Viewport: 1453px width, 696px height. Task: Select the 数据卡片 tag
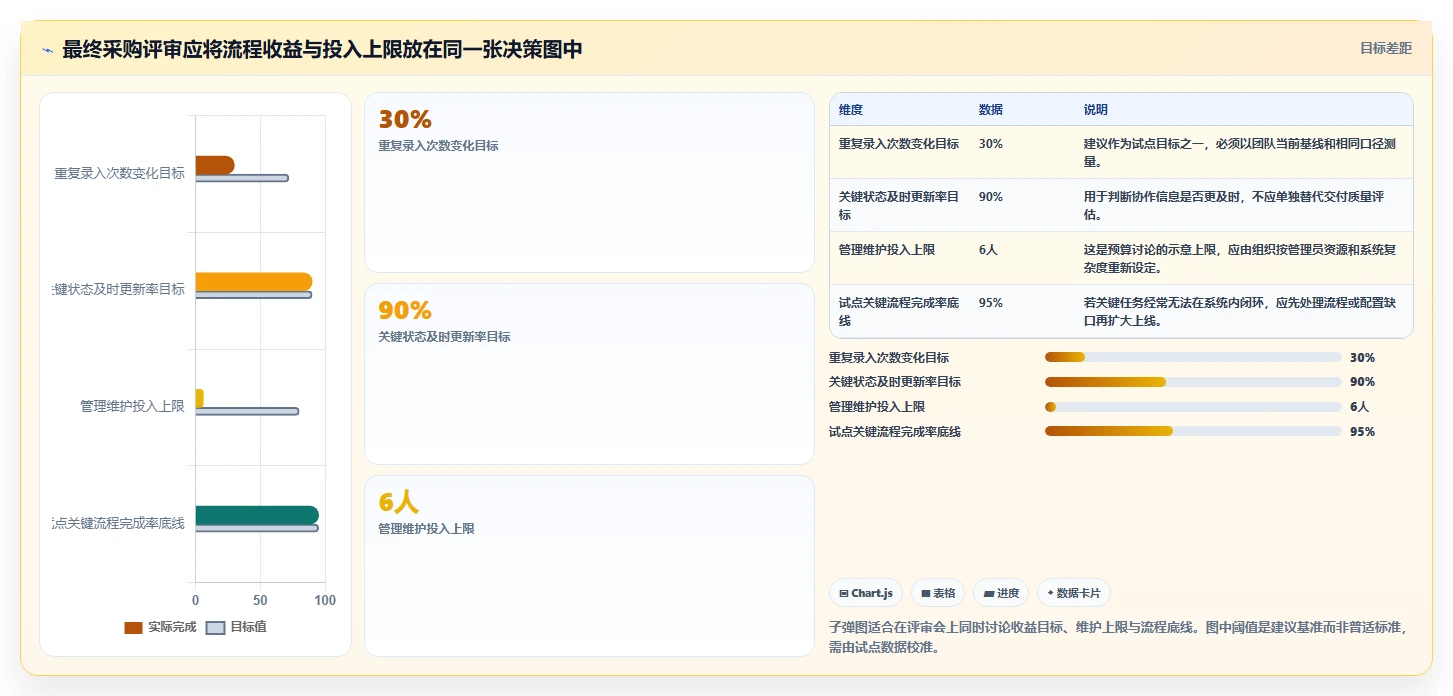point(1074,593)
